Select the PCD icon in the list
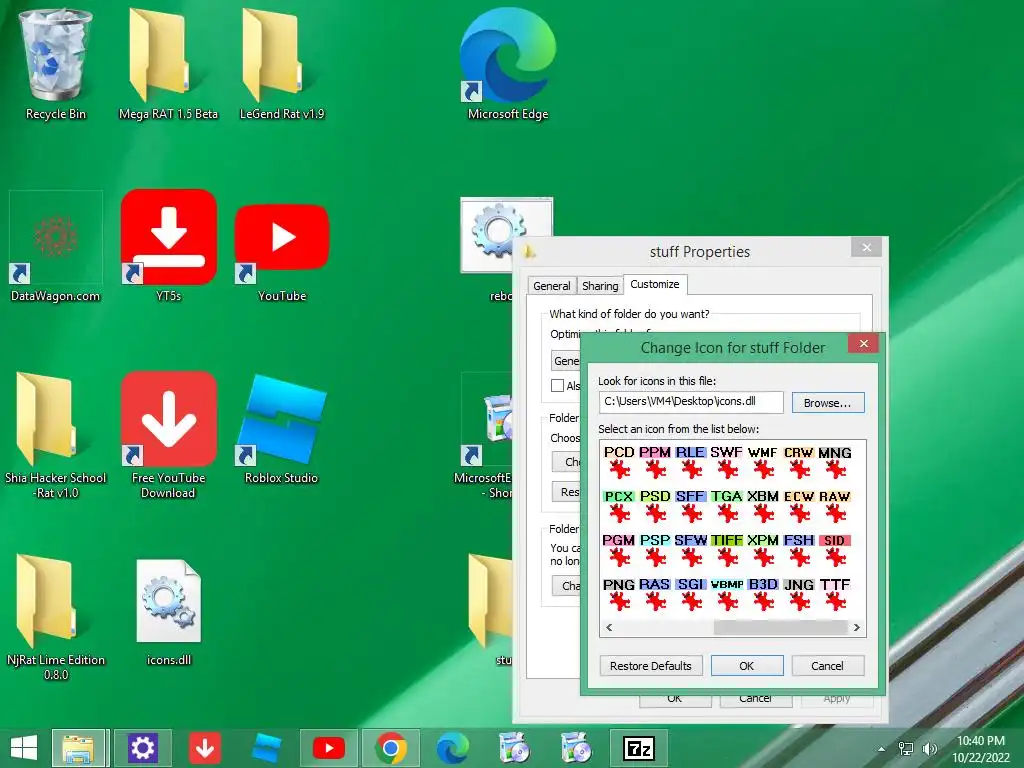 point(618,462)
